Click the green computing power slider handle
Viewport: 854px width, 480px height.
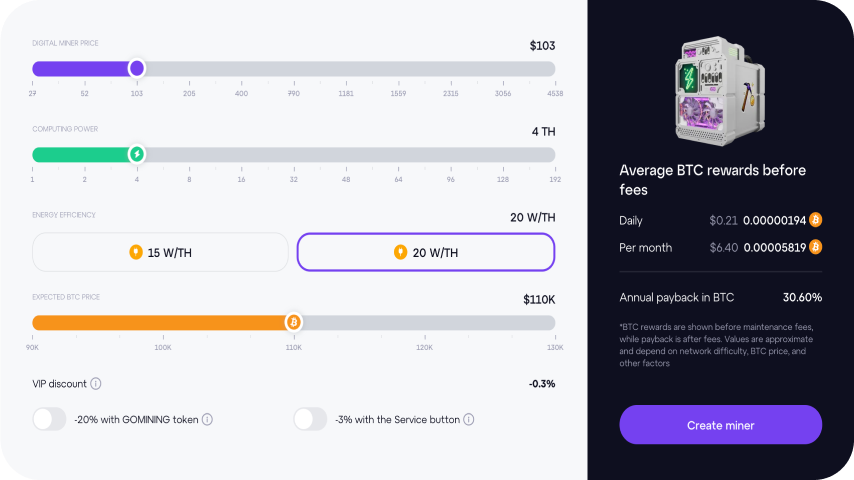point(137,154)
